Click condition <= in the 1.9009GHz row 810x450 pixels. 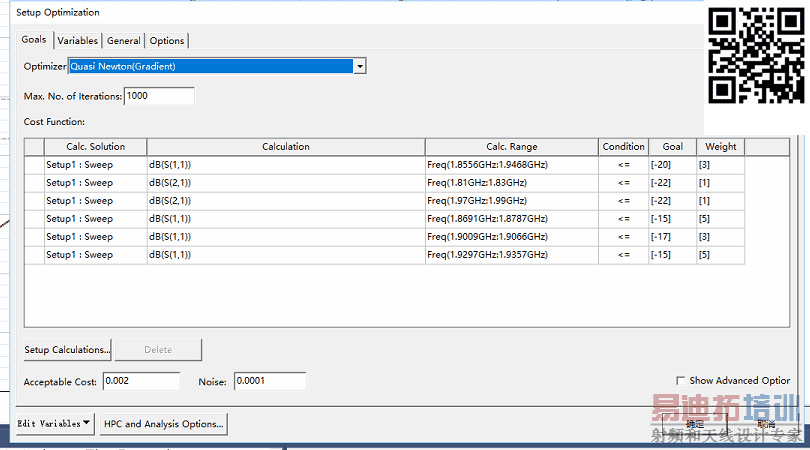click(x=624, y=237)
